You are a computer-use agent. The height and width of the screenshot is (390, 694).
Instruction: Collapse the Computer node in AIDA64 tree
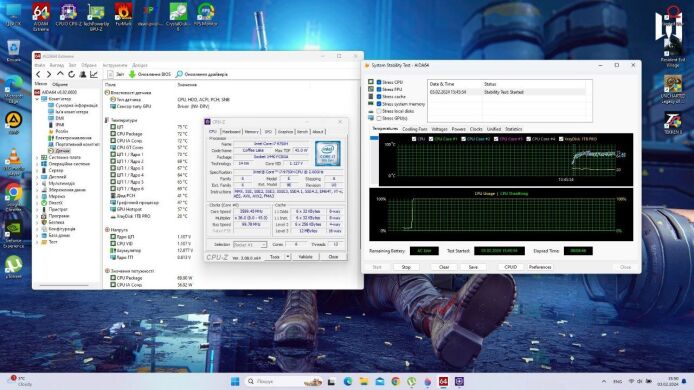[37, 99]
